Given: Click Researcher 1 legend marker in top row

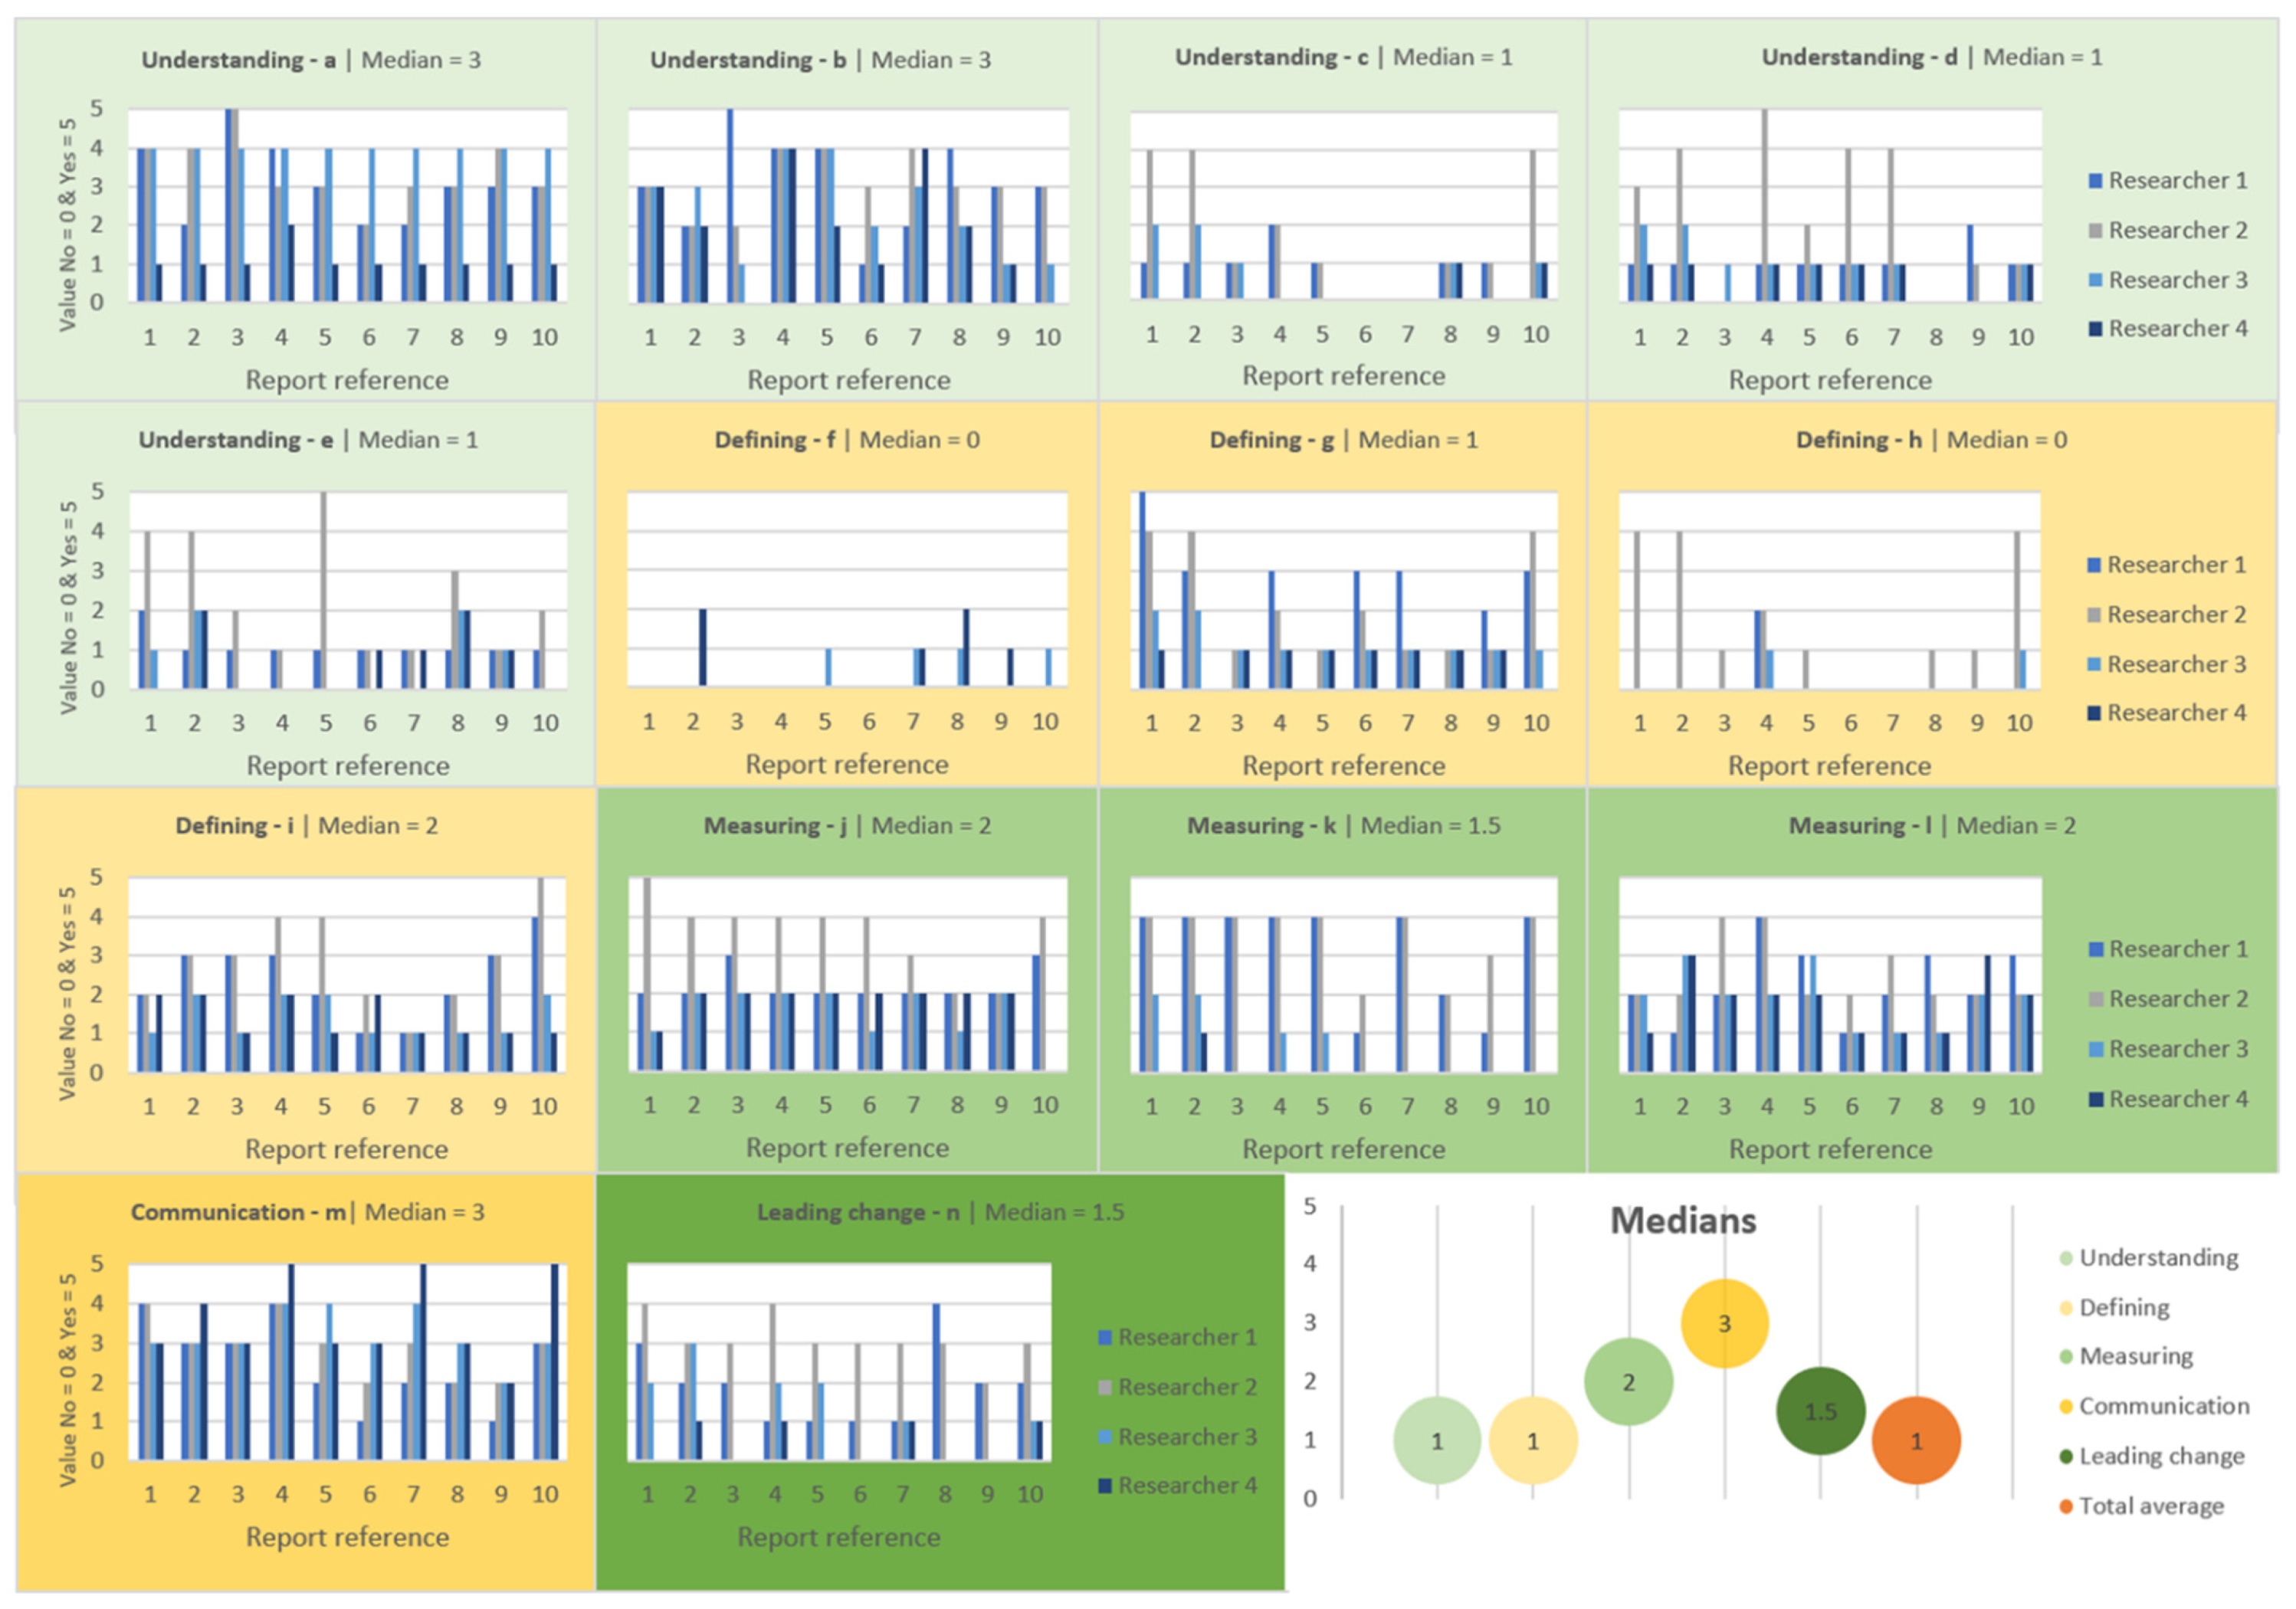Looking at the screenshot, I should click(2095, 181).
